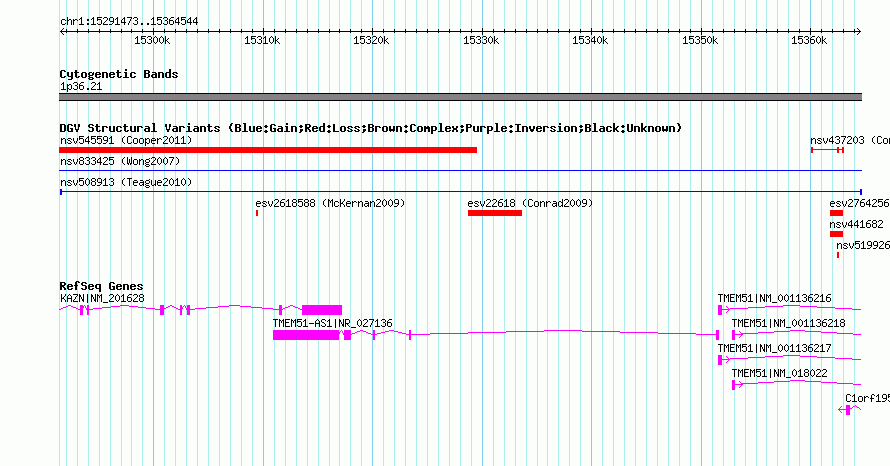Click the 1p36.21 cytogenetic band bar

point(460,97)
